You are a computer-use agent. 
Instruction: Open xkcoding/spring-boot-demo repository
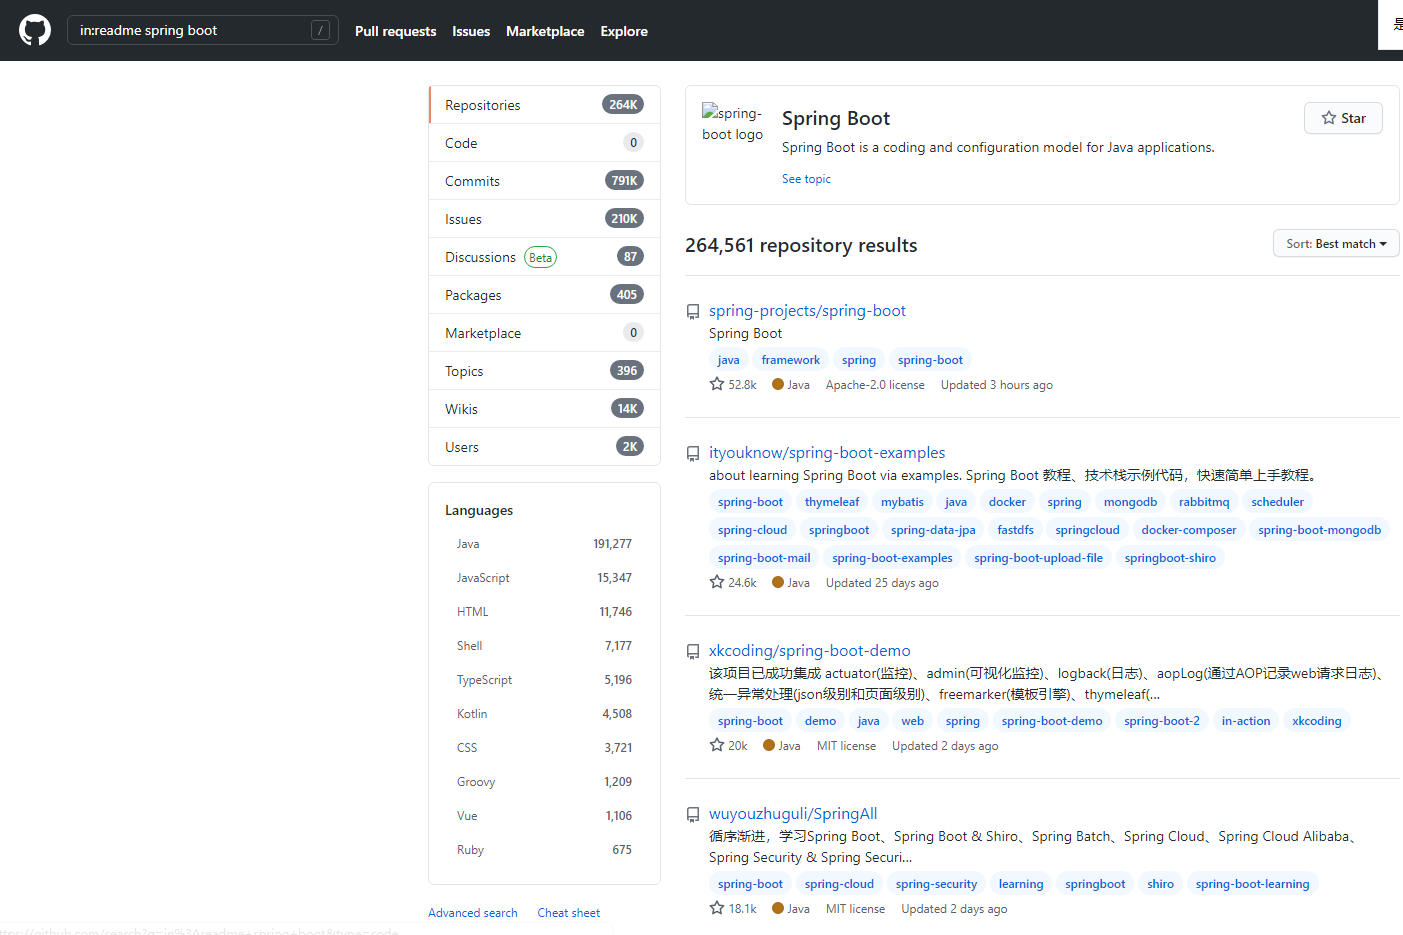pos(810,651)
